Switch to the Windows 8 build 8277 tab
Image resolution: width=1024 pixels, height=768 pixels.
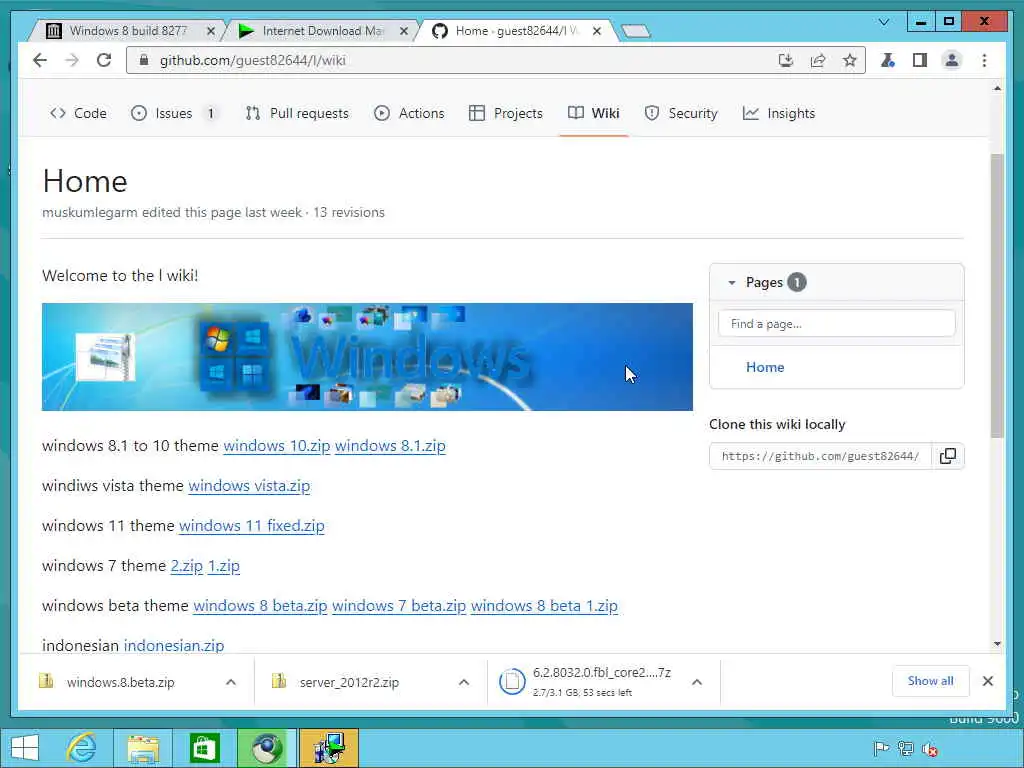click(128, 31)
